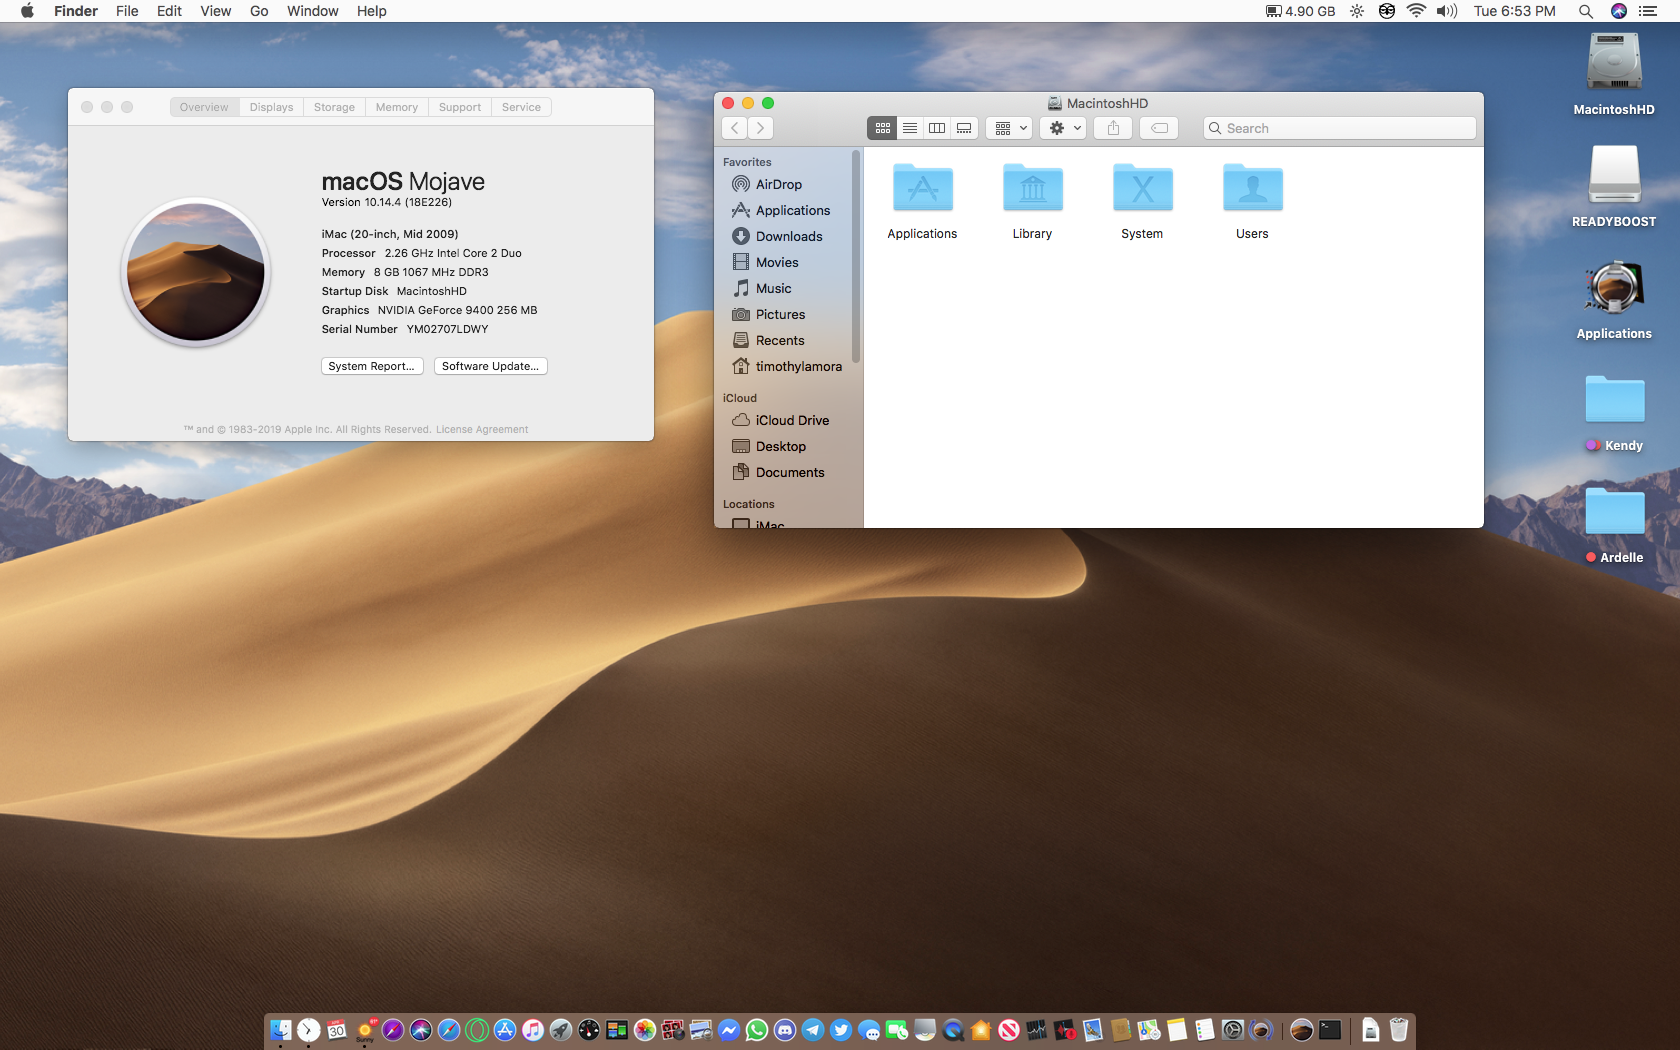The width and height of the screenshot is (1680, 1050).
Task: Select Ardelle folder on desktop
Action: 1614,524
